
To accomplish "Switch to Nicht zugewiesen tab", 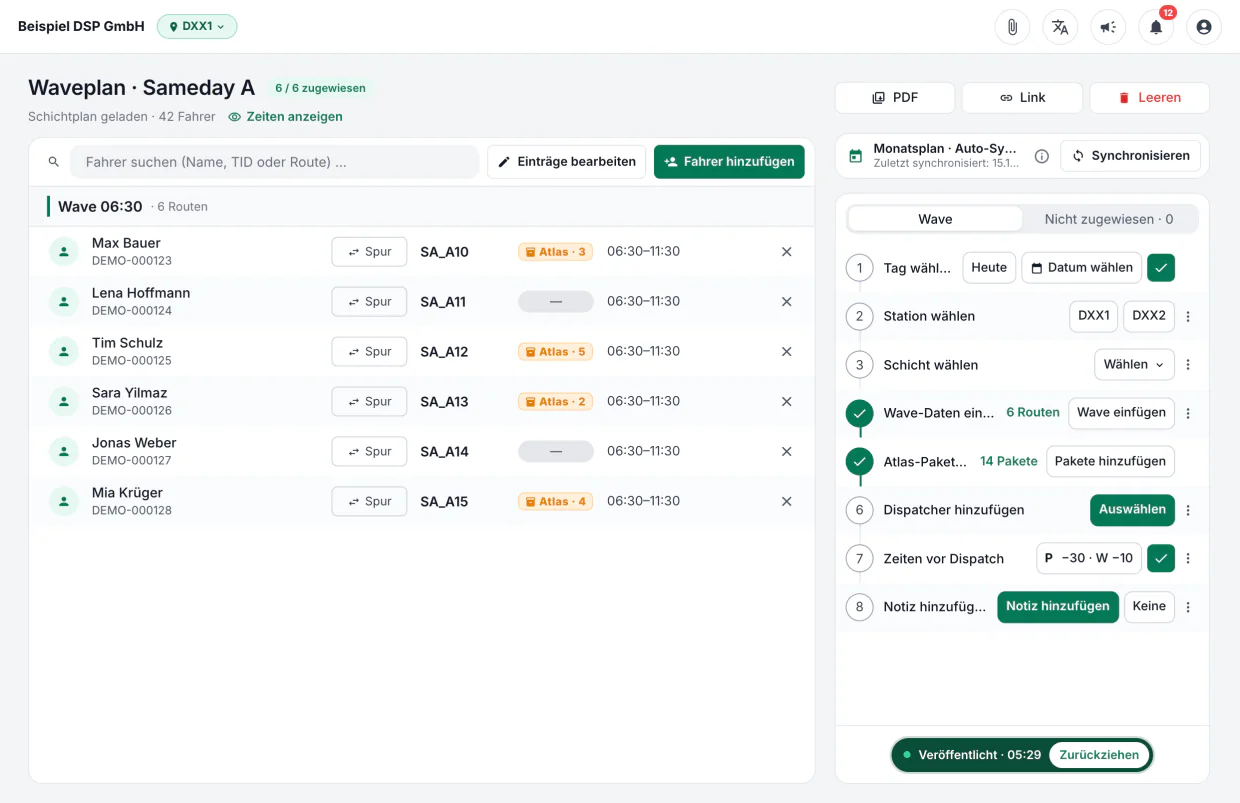I will point(1109,219).
